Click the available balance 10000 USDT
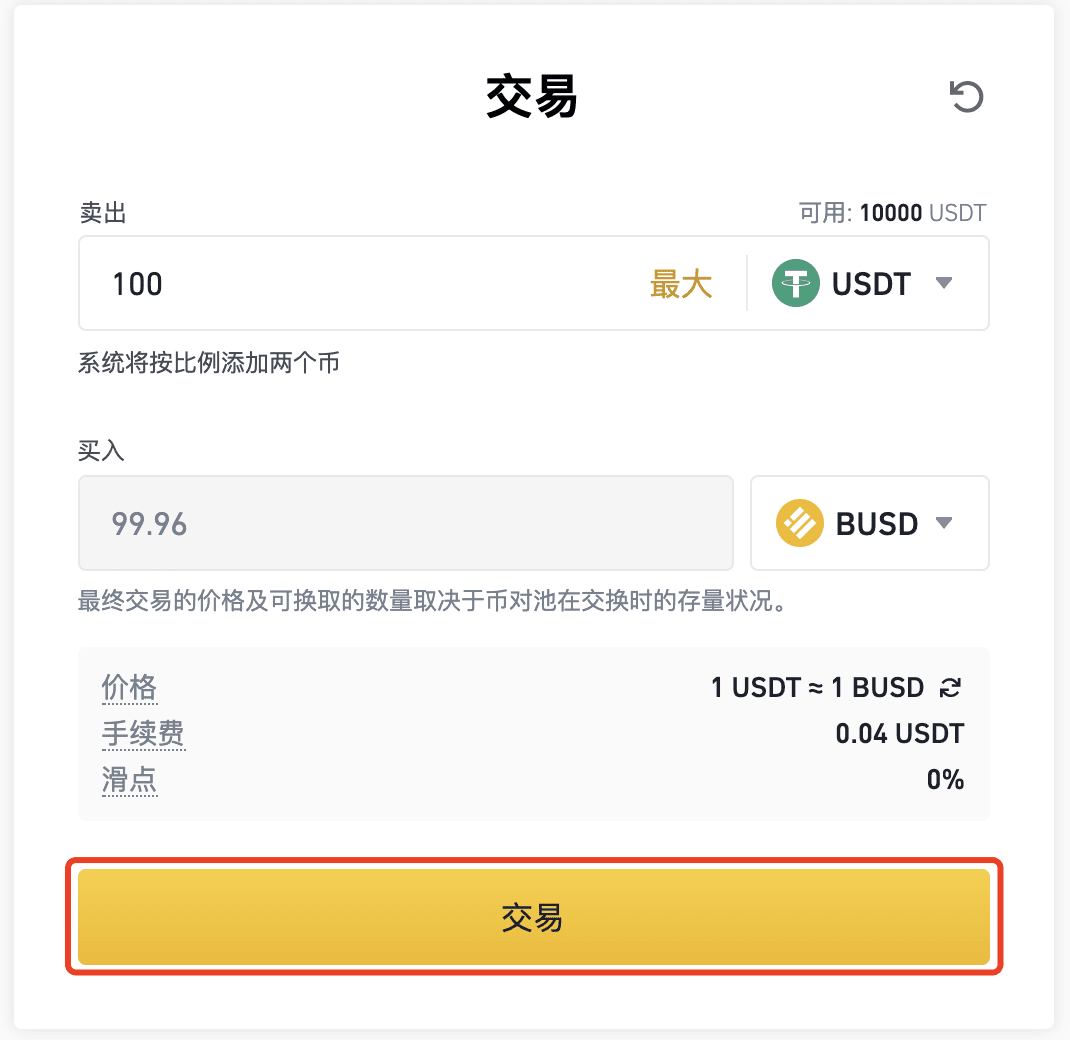This screenshot has height=1040, width=1070. coord(923,213)
